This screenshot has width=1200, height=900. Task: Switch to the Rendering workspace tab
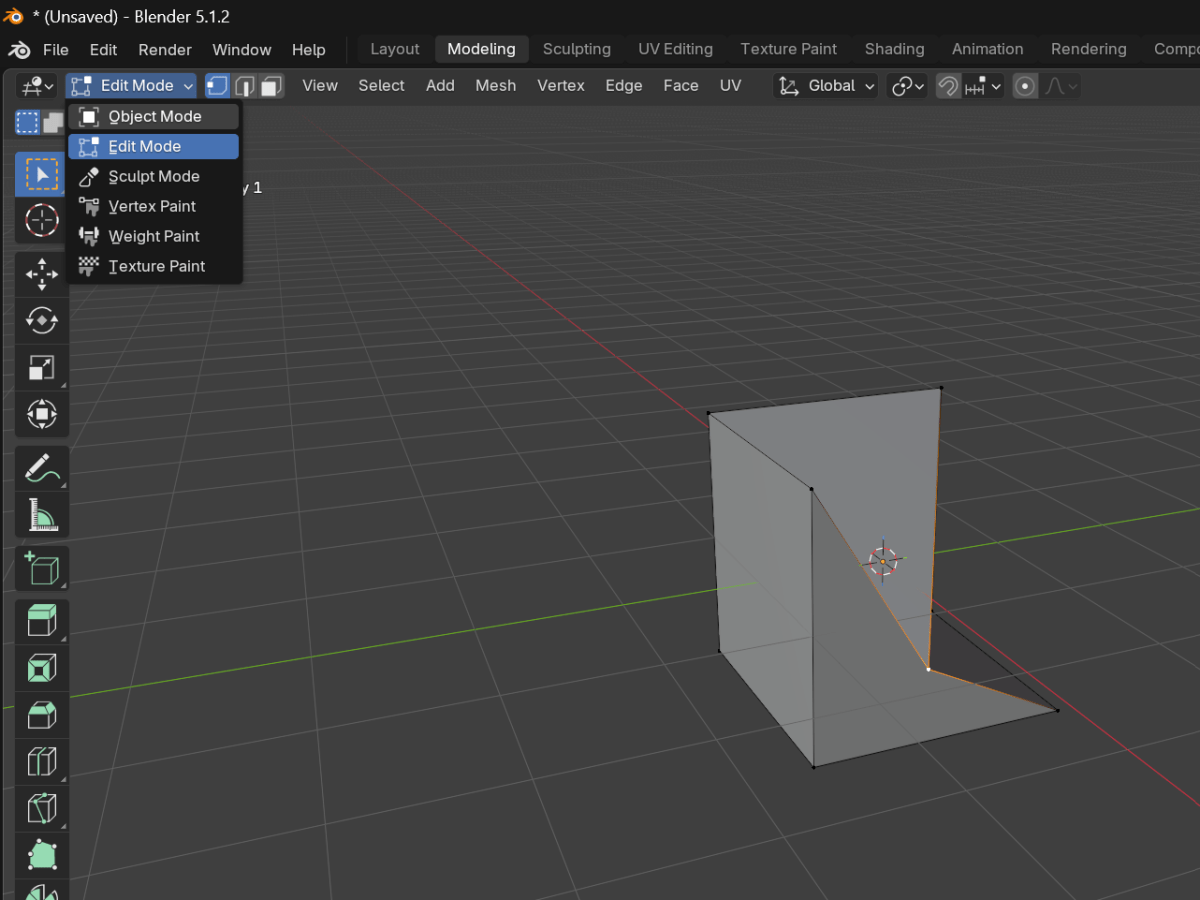(x=1088, y=49)
